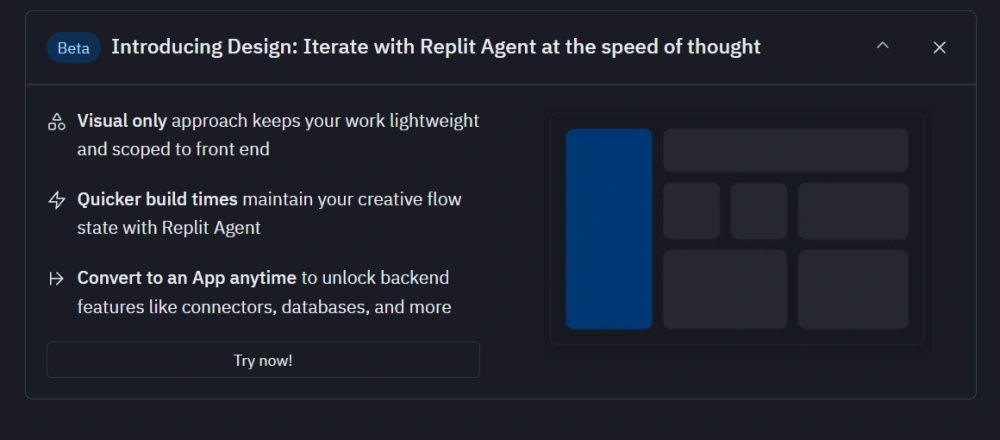Click the arrow icon beside Convert to an App
Viewport: 1000px width, 440px height.
(x=57, y=278)
